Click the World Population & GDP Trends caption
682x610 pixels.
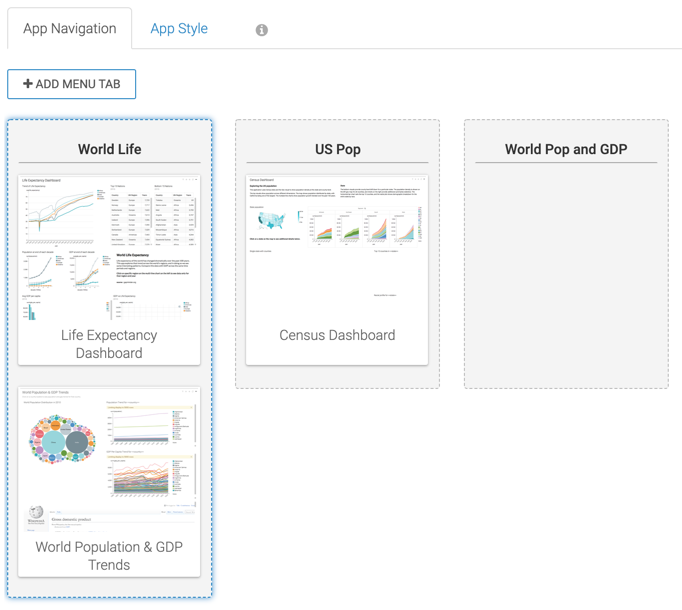point(109,556)
